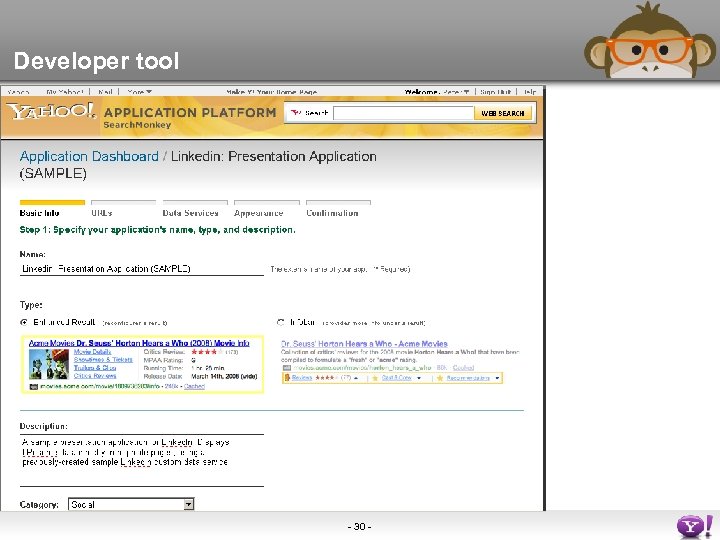Viewport: 720px width, 540px height.
Task: Expand the Recommendations arrow in the Infobar
Action: coord(497,378)
